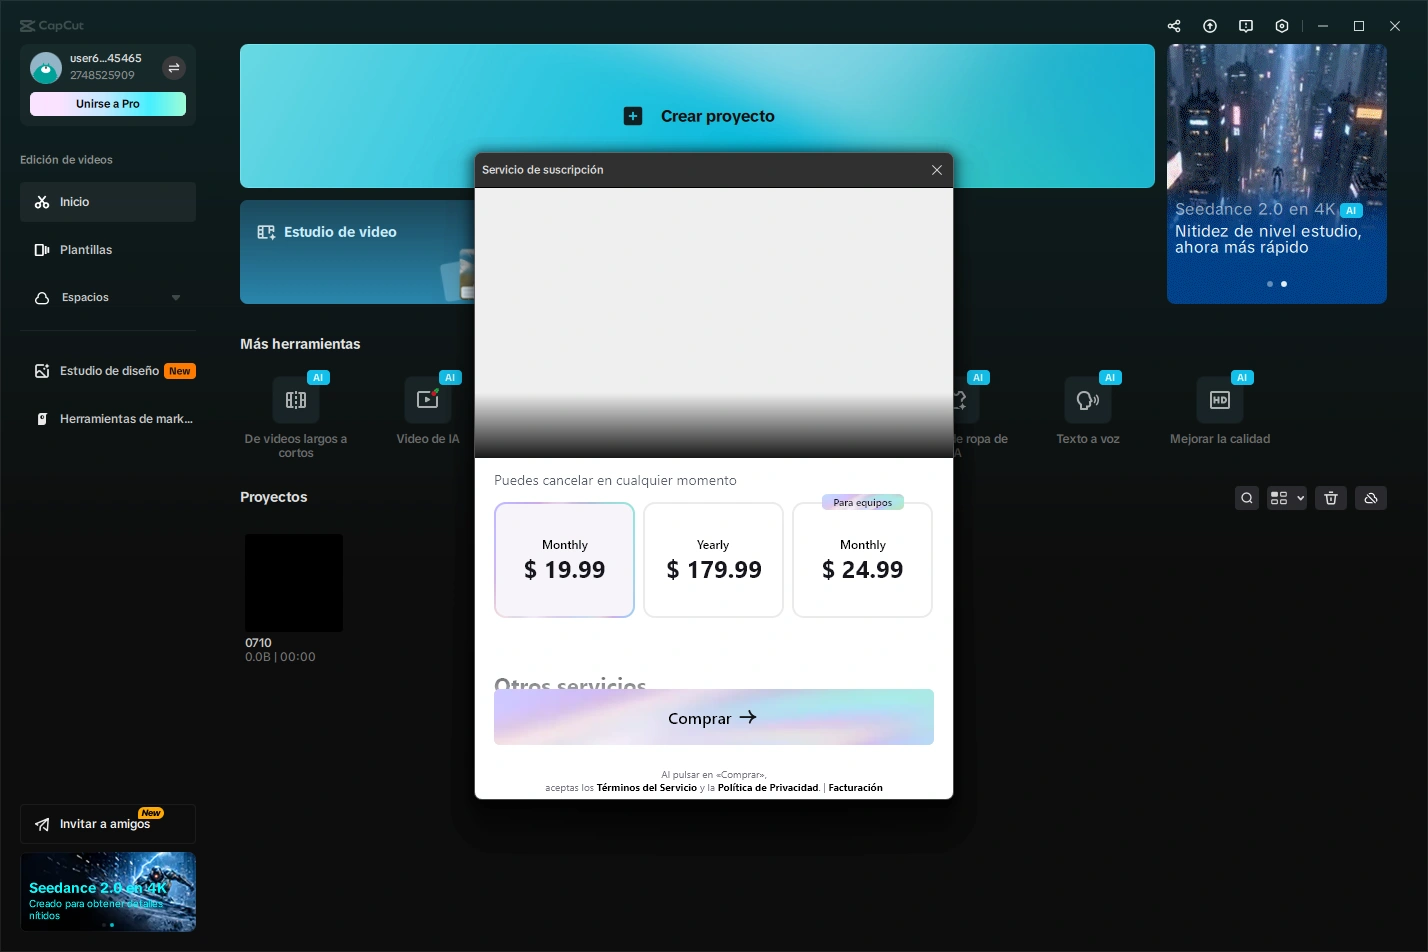The width and height of the screenshot is (1428, 952).
Task: Choose the team Monthly $24.99 plan
Action: click(862, 560)
